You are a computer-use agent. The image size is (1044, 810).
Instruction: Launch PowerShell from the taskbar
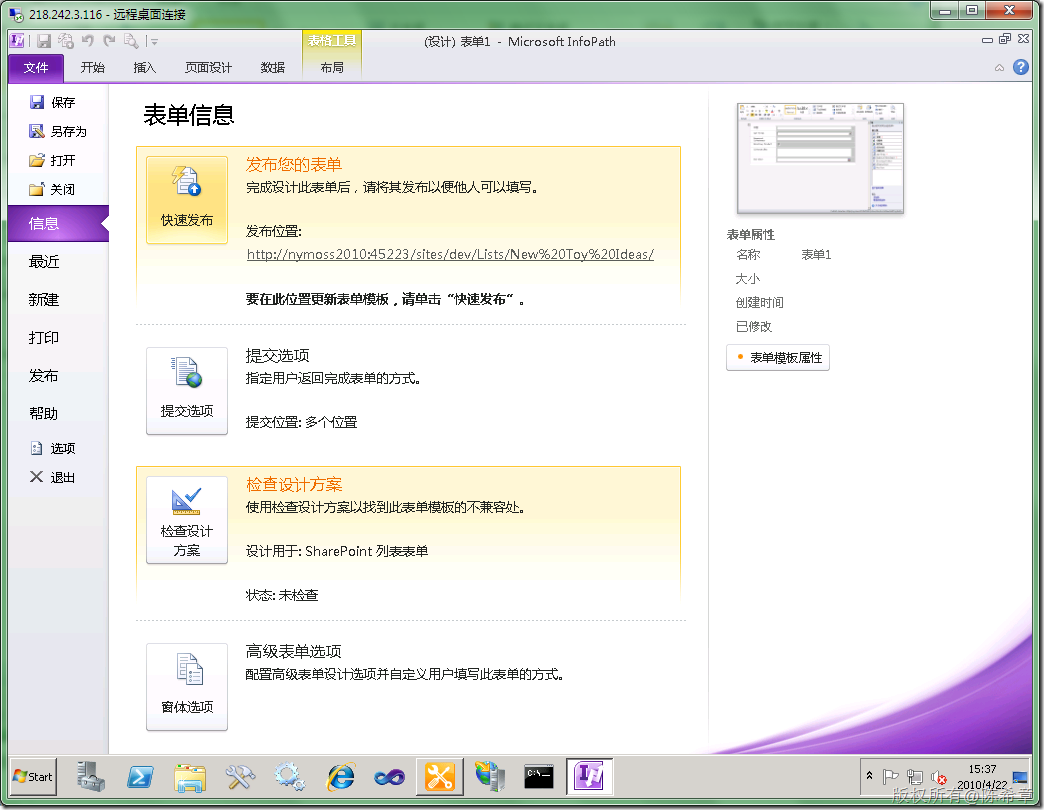pyautogui.click(x=140, y=777)
